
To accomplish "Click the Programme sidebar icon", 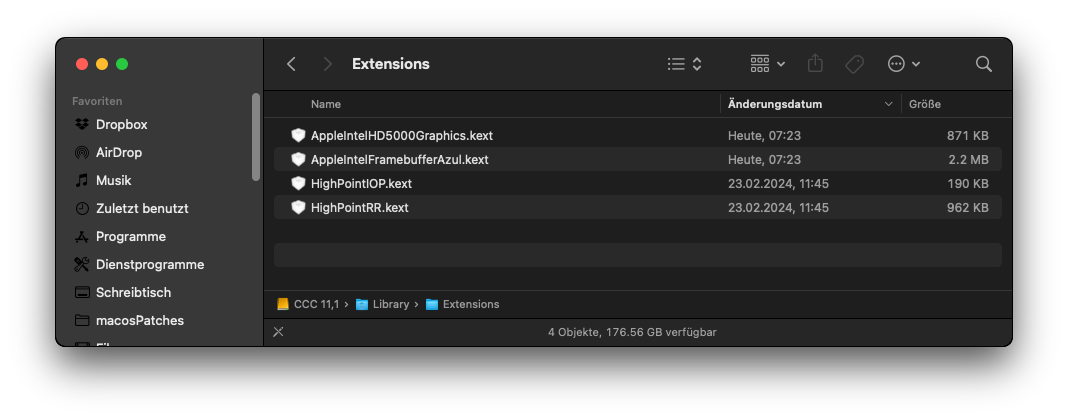I will pos(82,236).
